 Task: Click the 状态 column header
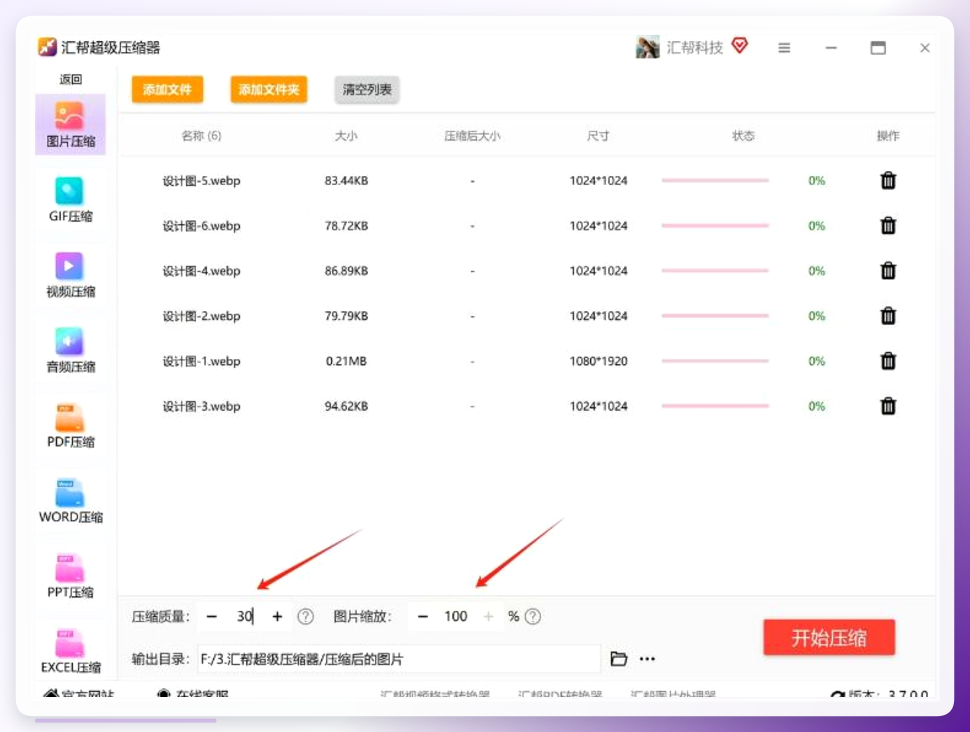743,136
